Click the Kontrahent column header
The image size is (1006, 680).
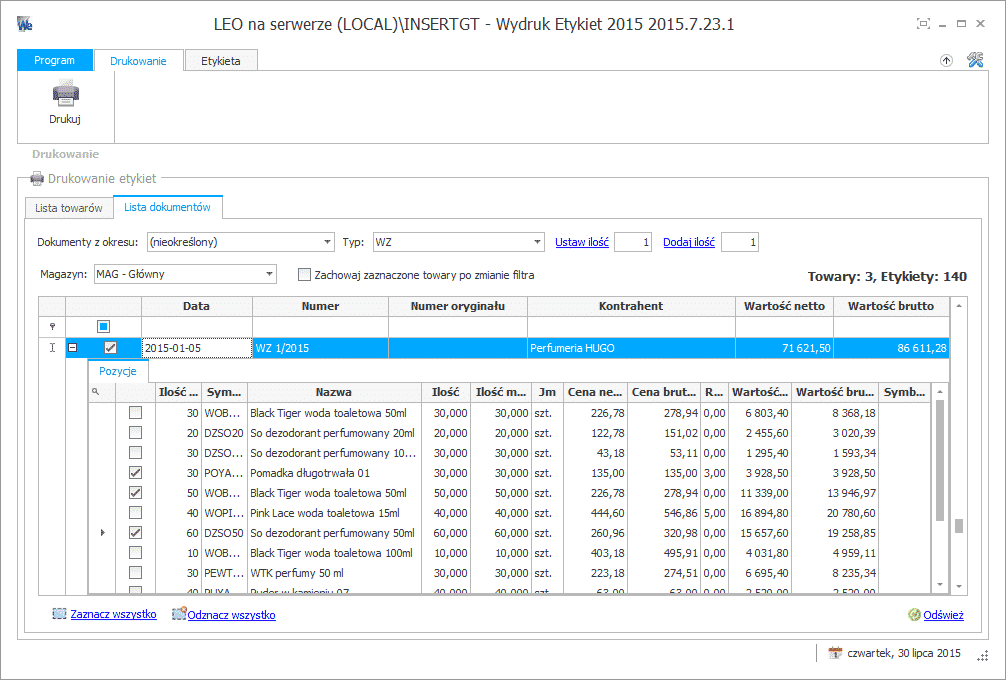631,306
